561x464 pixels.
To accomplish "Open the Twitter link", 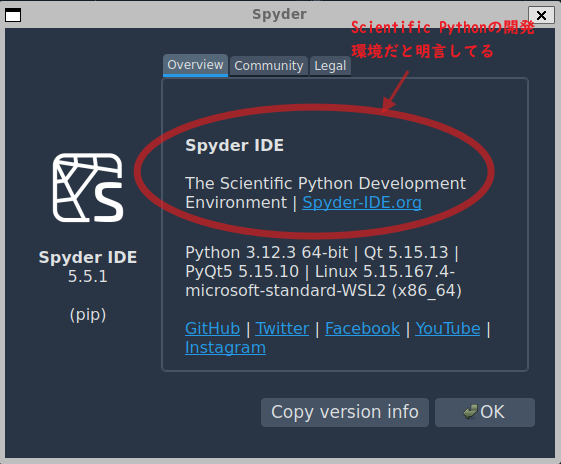I will pos(282,328).
